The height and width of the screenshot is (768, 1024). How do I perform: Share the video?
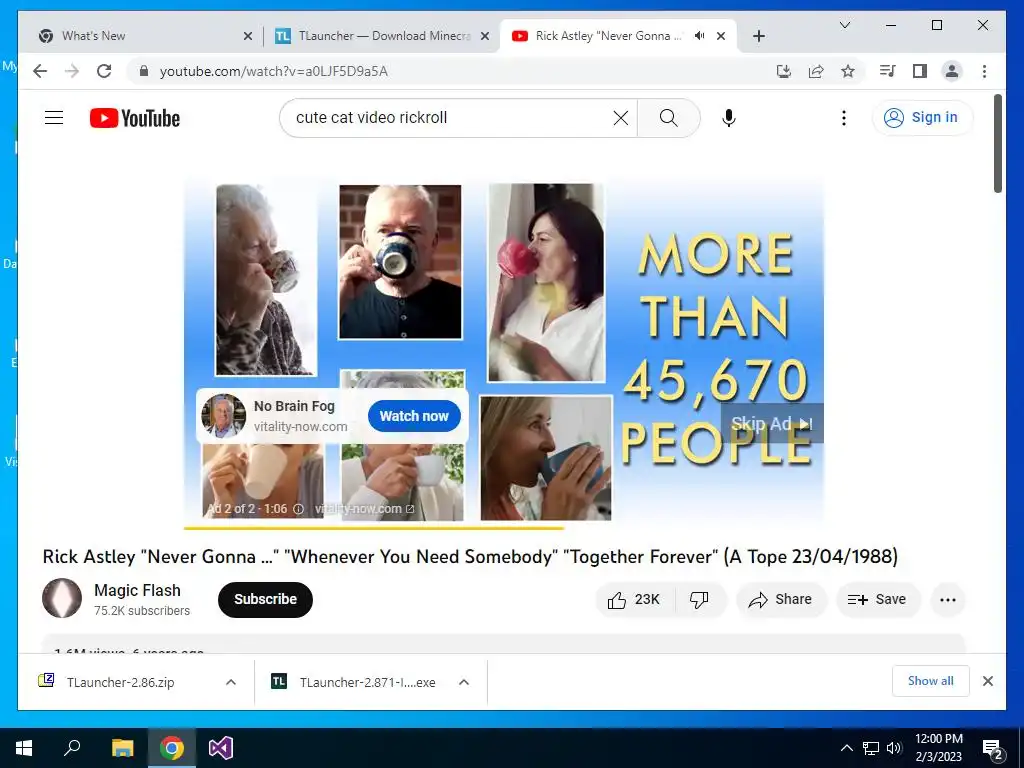pos(781,600)
